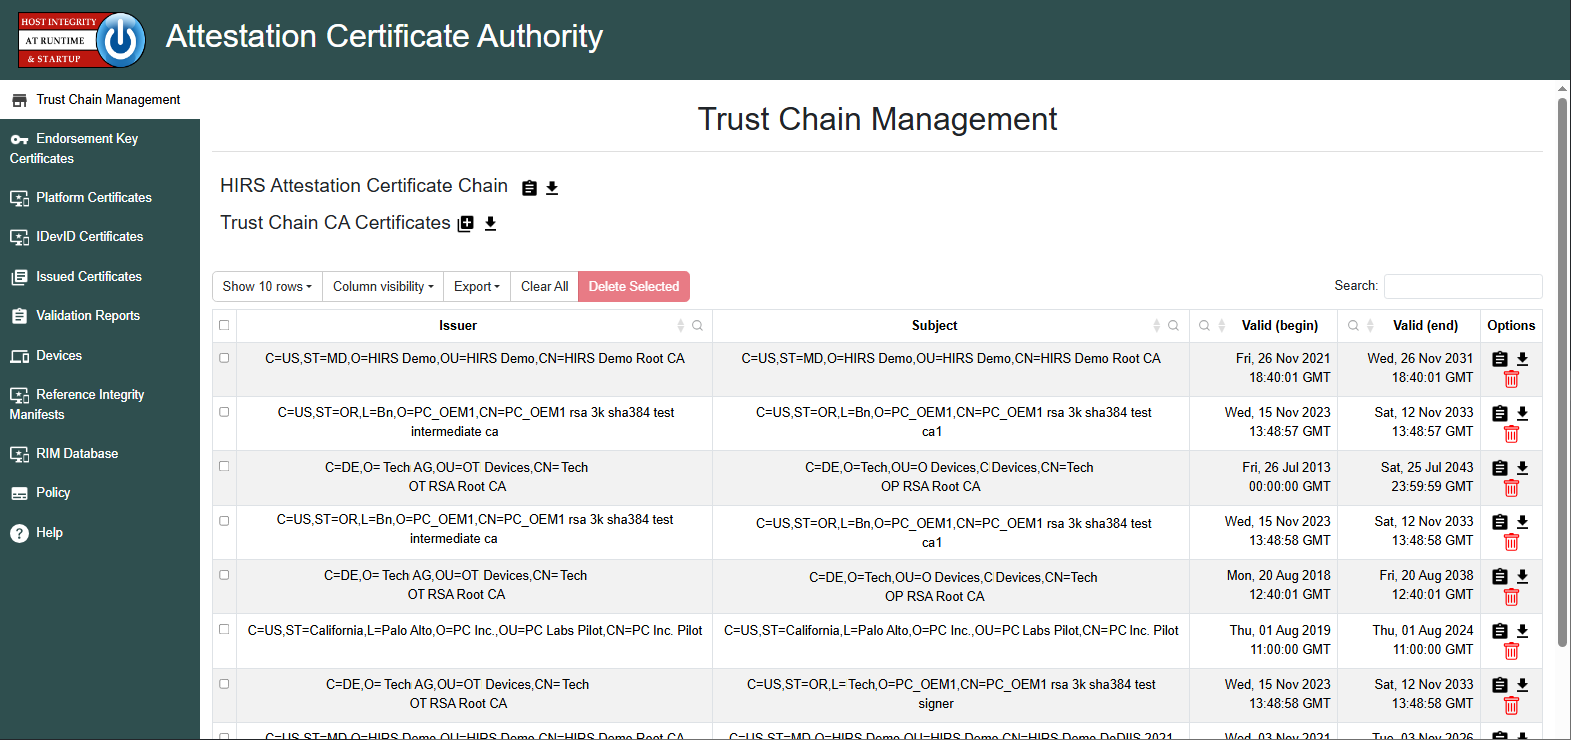The height and width of the screenshot is (740, 1571).
Task: View details of certificate valid from 13:48:57 GMT
Action: click(1500, 413)
